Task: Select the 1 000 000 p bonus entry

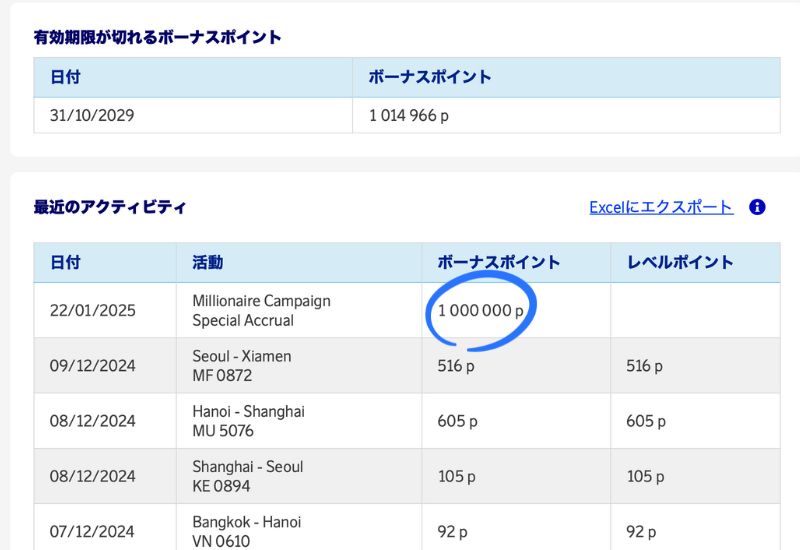Action: tap(481, 310)
